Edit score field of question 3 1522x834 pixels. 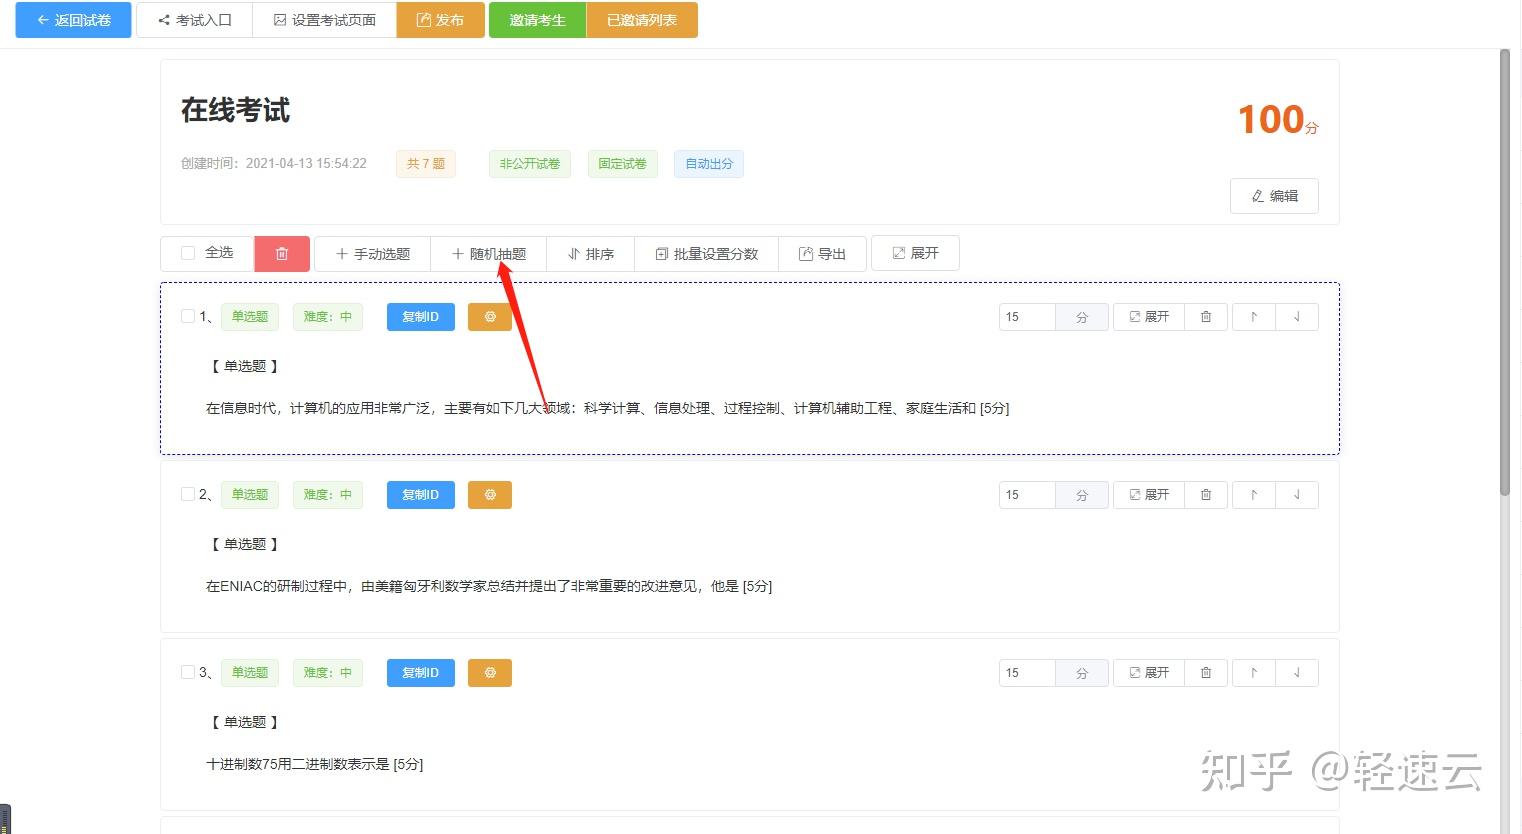tap(1027, 673)
